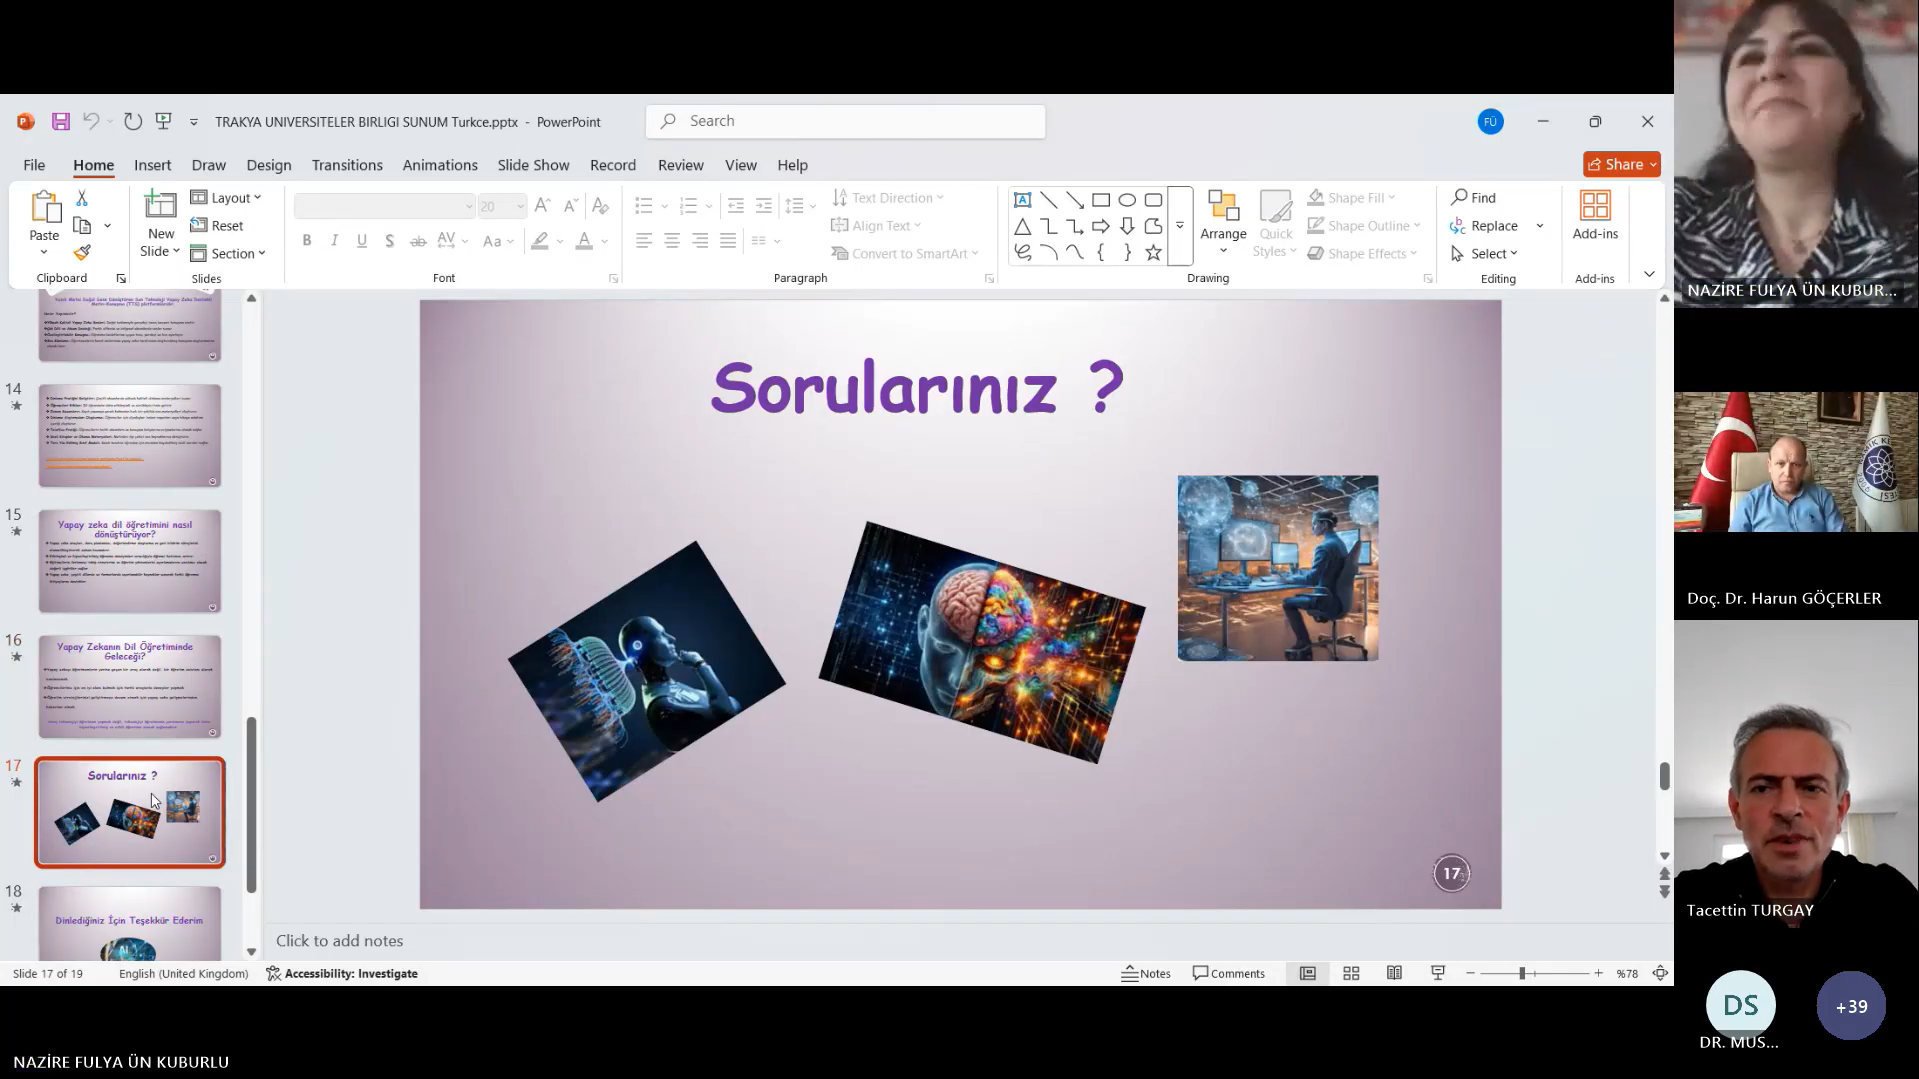Collapse the ribbon with the chevron
Screen dimensions: 1919x1079
pos(1649,274)
